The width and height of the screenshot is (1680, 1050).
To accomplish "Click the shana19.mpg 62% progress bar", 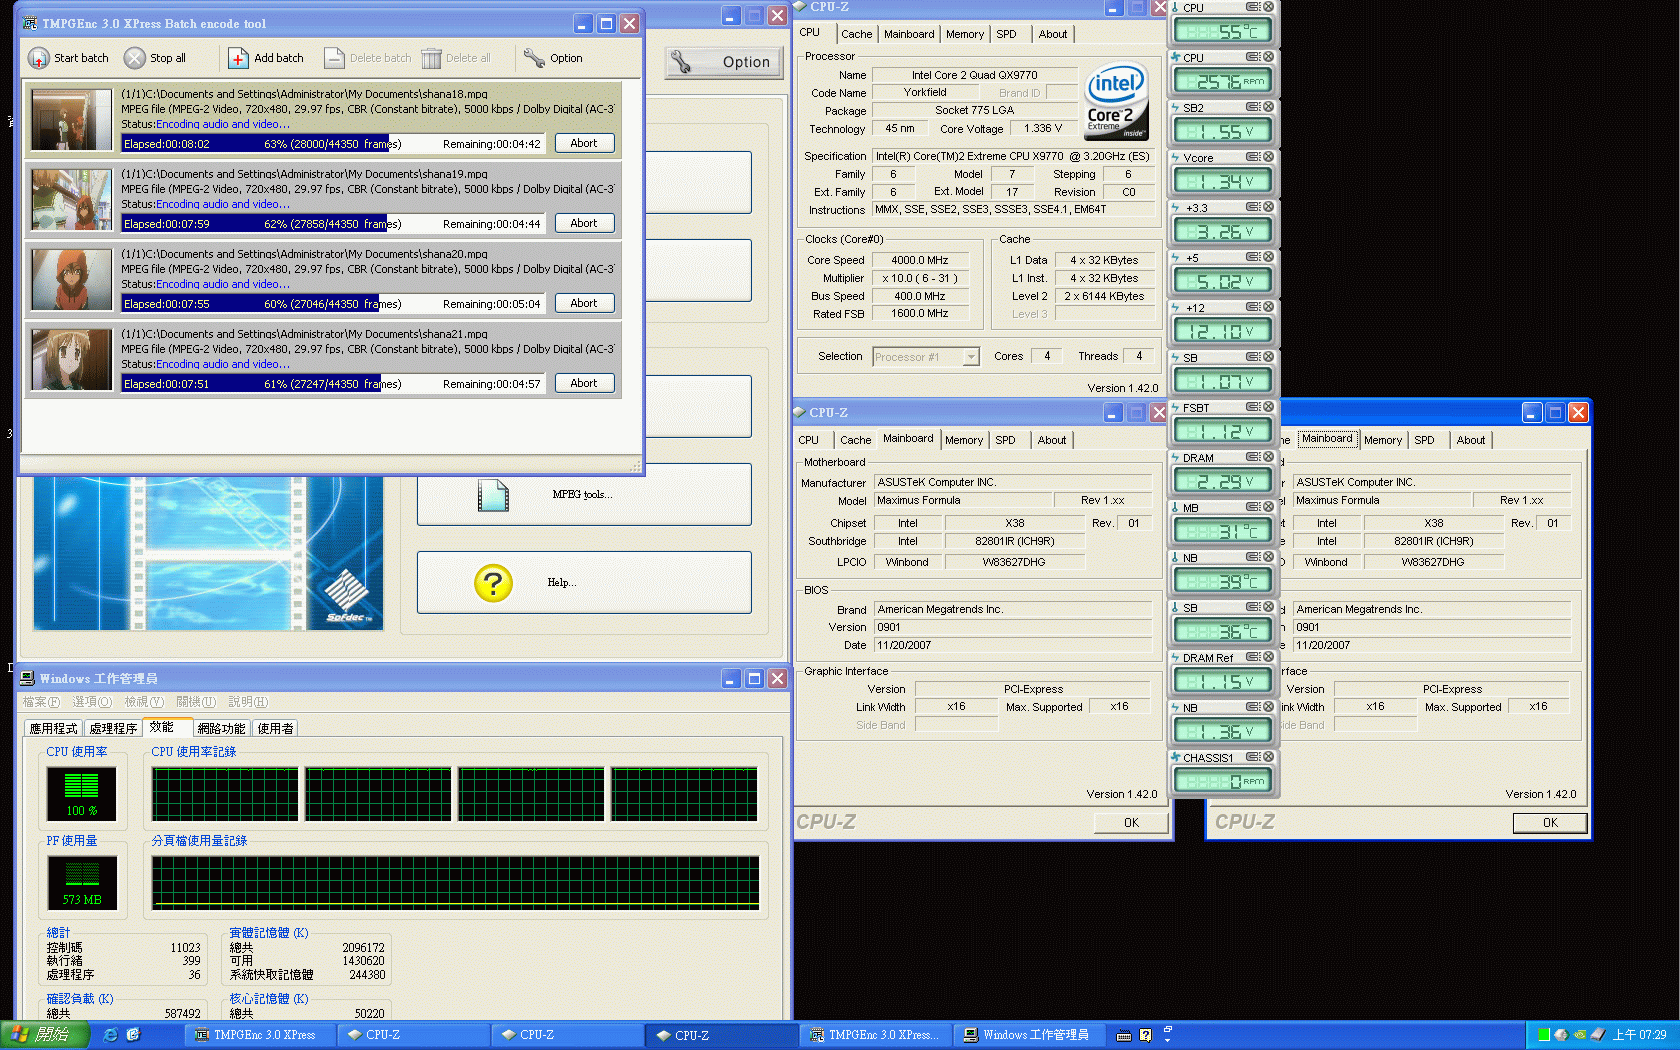I will [332, 224].
